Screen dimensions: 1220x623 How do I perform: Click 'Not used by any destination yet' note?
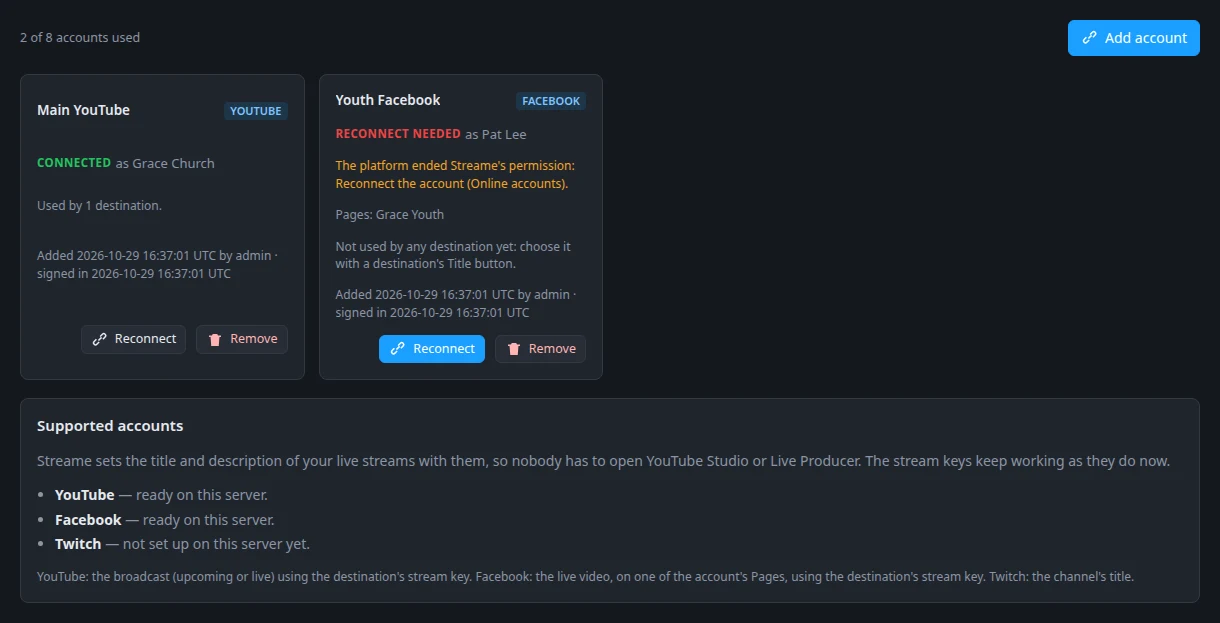[x=454, y=255]
